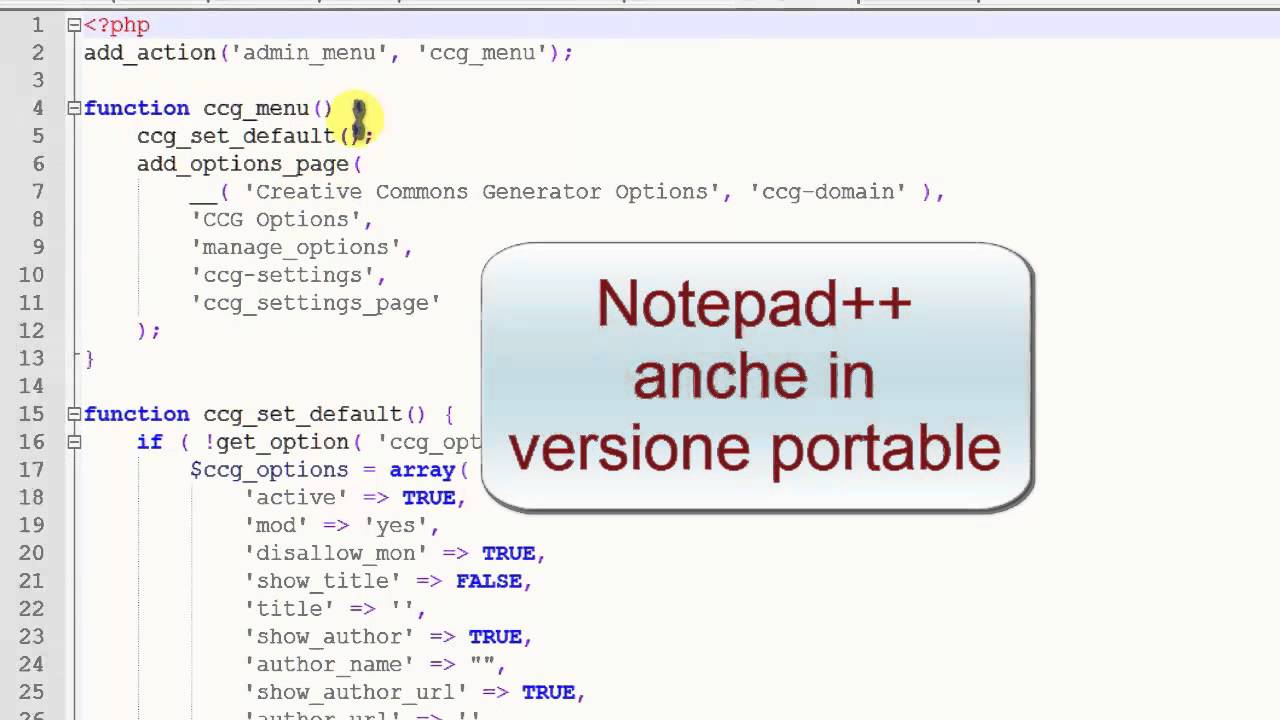The image size is (1280, 720).
Task: Click the 'ccg-domain' string
Action: coord(828,192)
